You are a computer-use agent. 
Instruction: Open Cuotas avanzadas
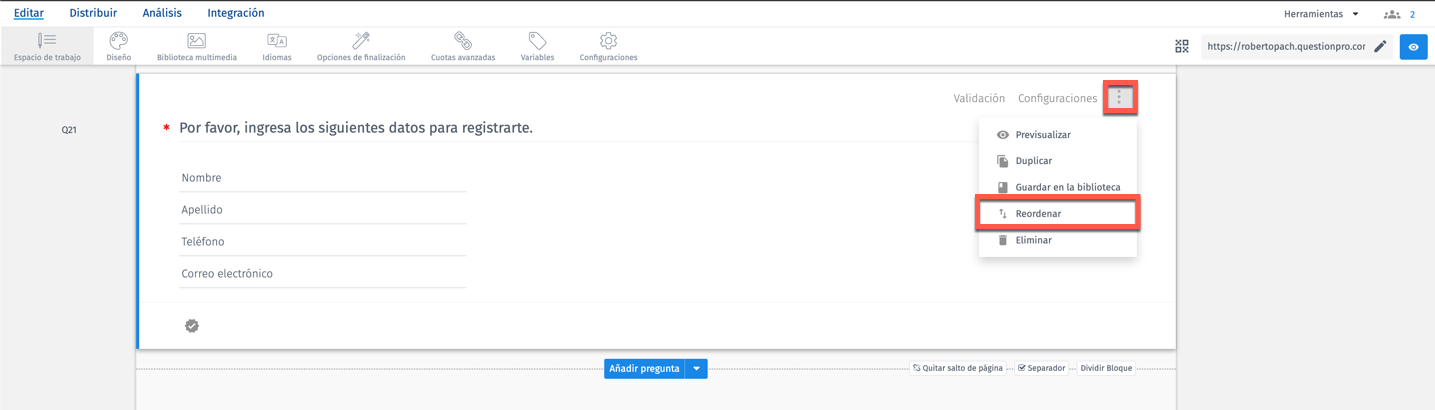click(x=463, y=47)
